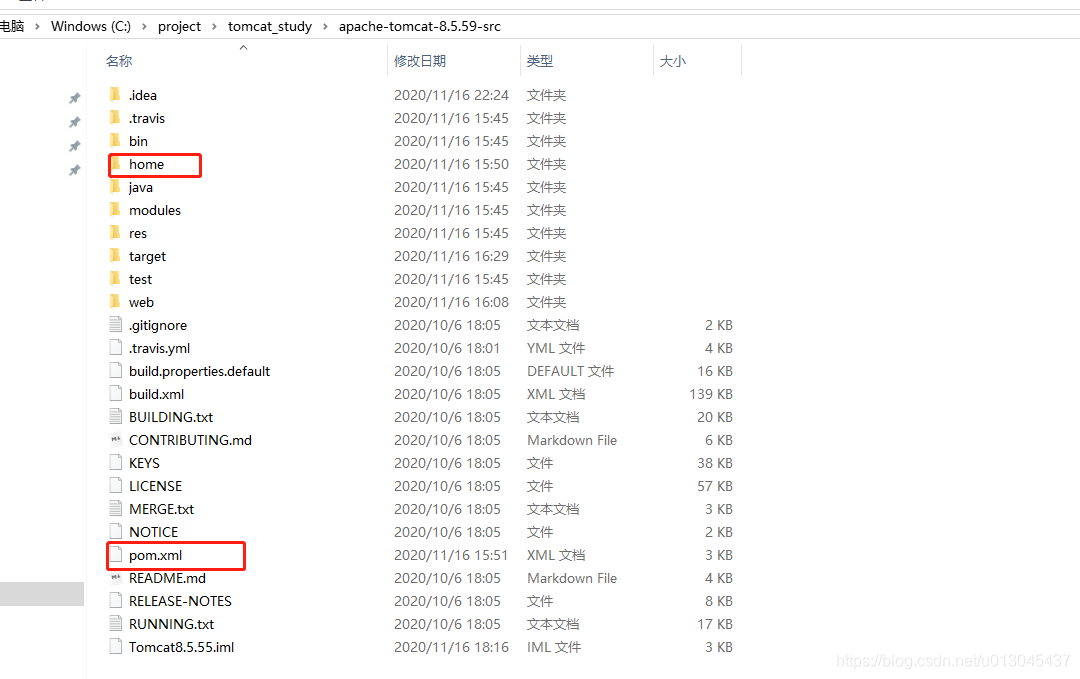Select the home folder icon

(116, 164)
